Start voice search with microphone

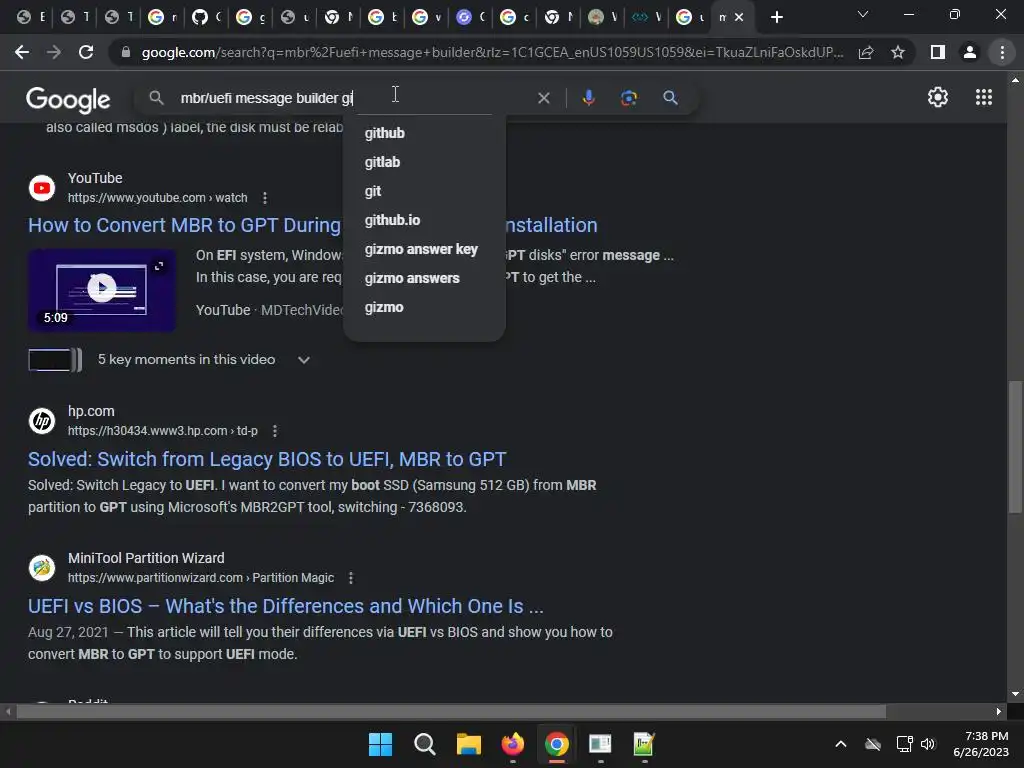point(588,98)
